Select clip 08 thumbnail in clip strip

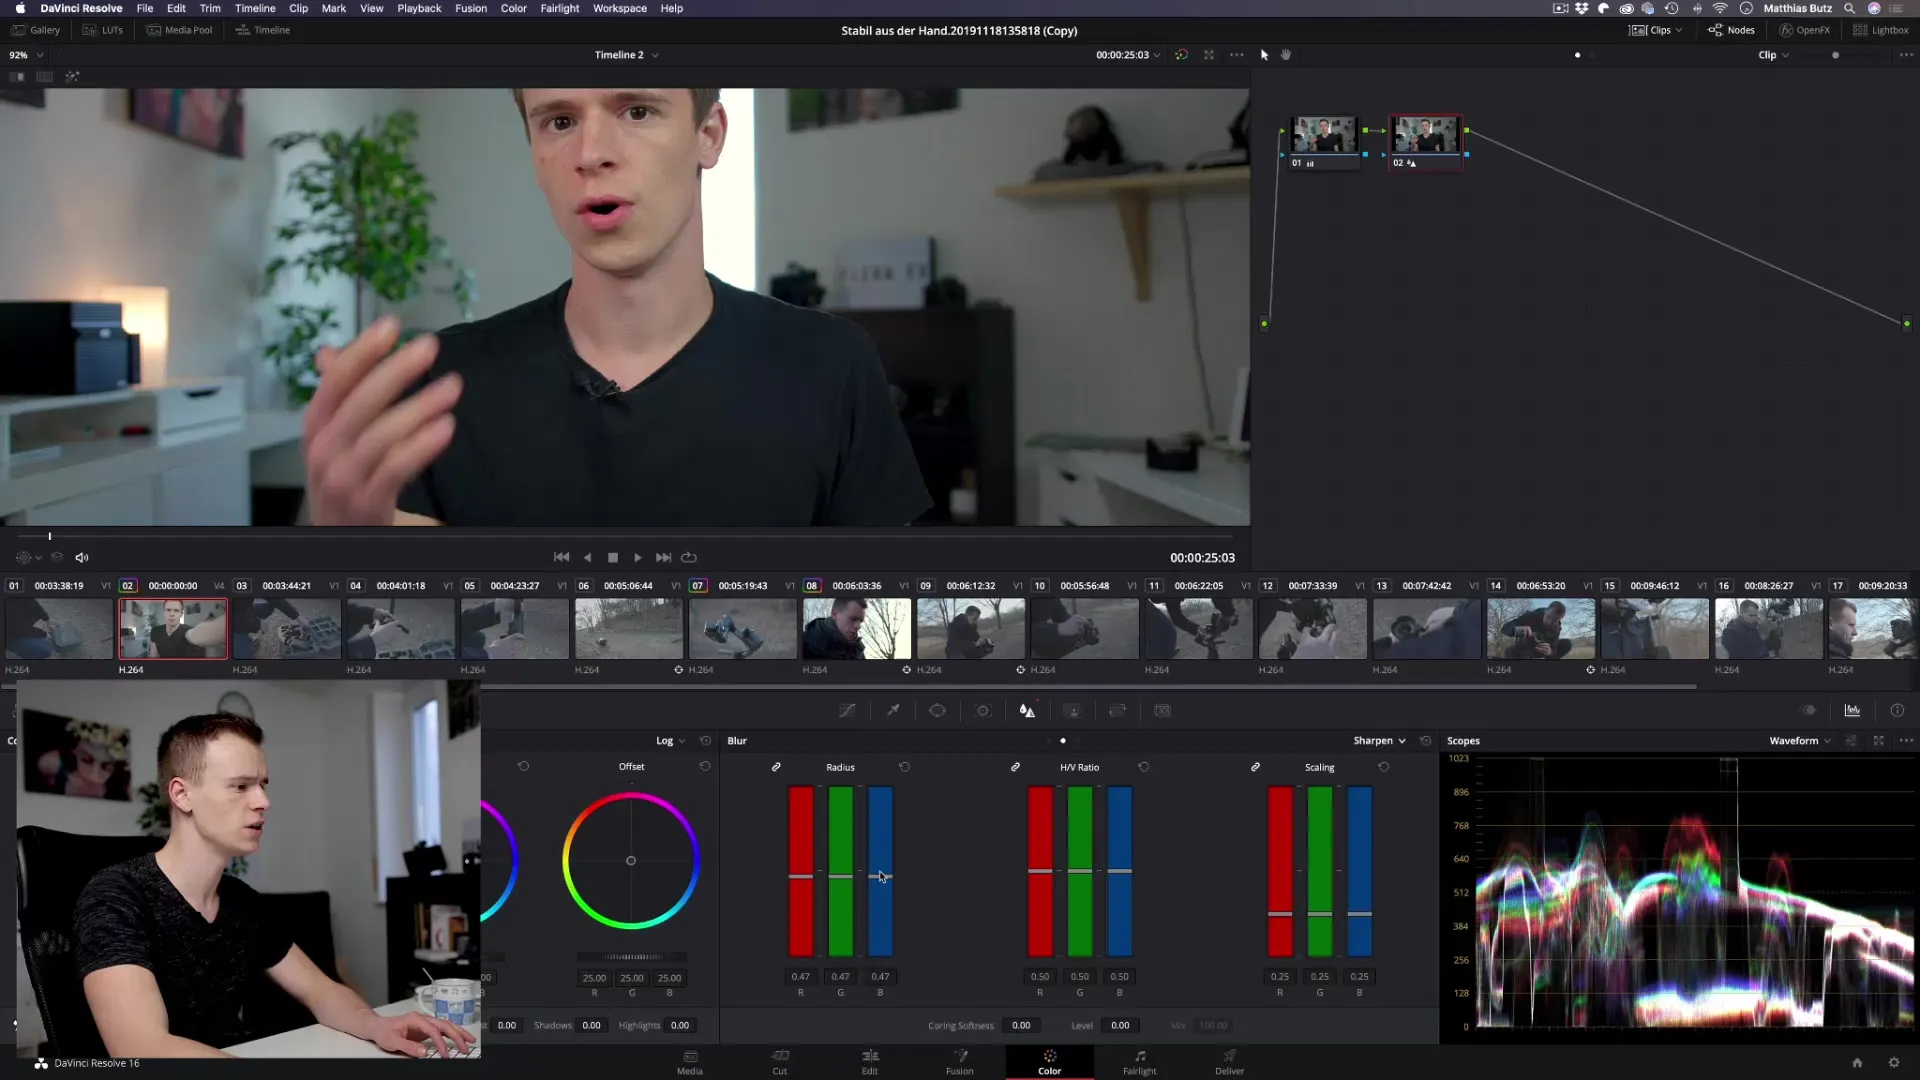[857, 629]
